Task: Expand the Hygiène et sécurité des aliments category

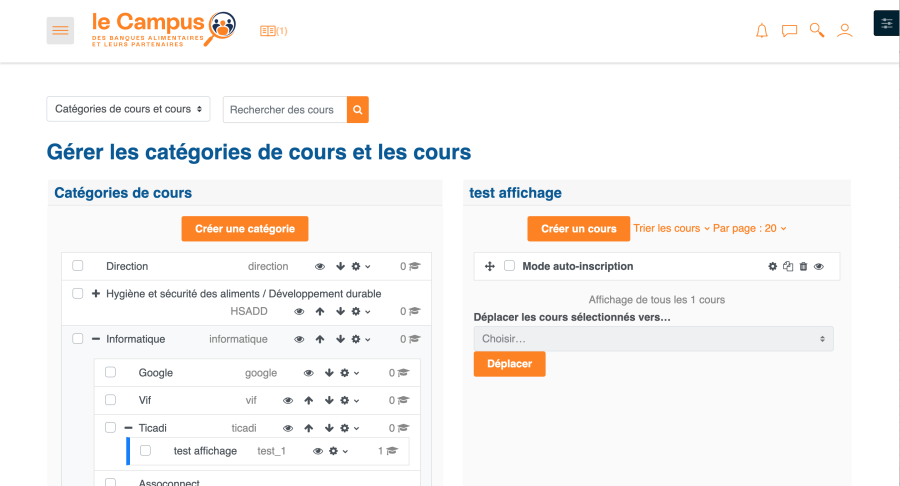Action: pos(96,294)
